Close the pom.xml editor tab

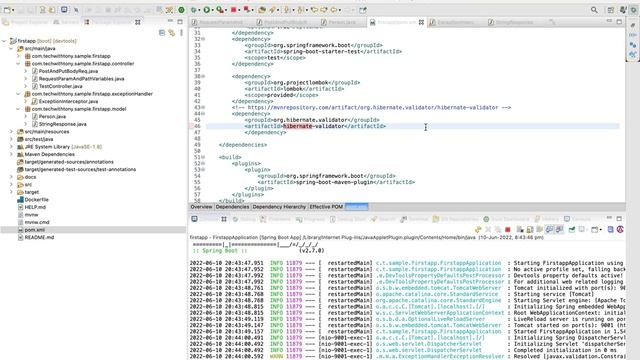tap(421, 22)
